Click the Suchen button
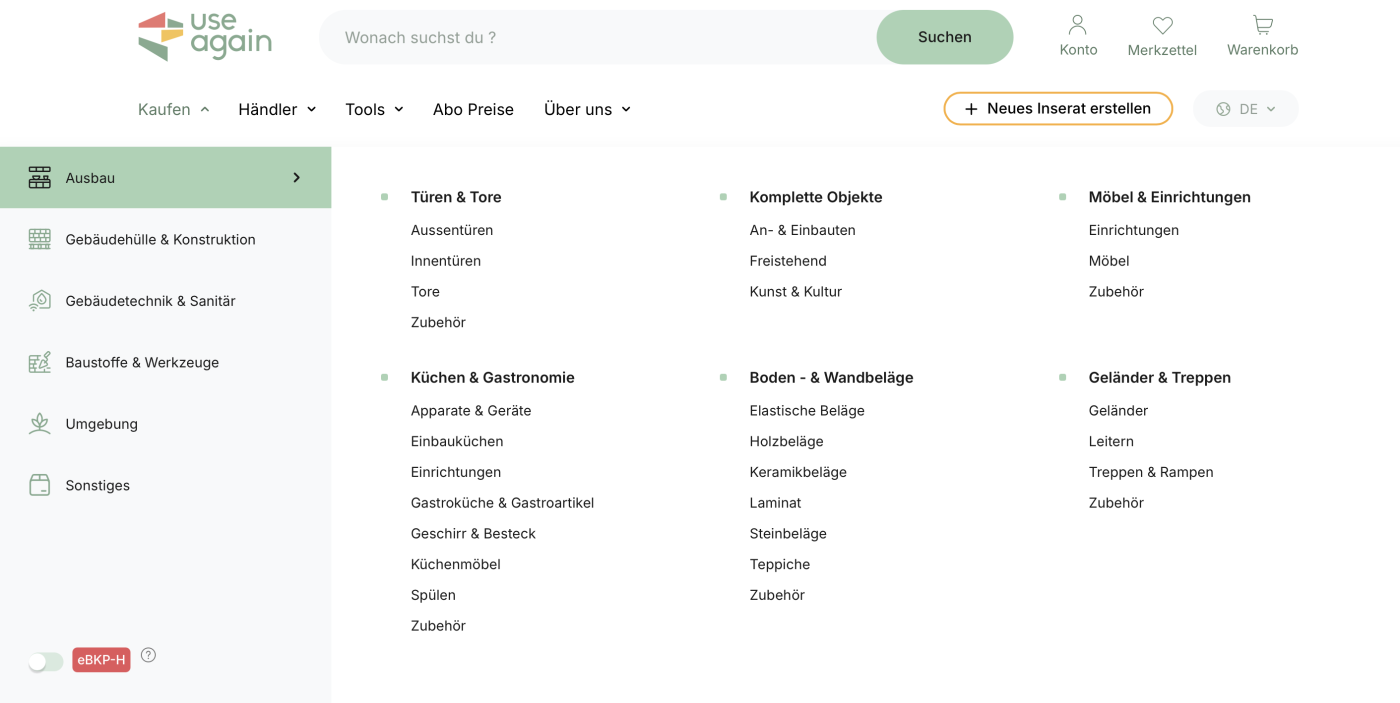The image size is (1400, 703). click(x=944, y=37)
